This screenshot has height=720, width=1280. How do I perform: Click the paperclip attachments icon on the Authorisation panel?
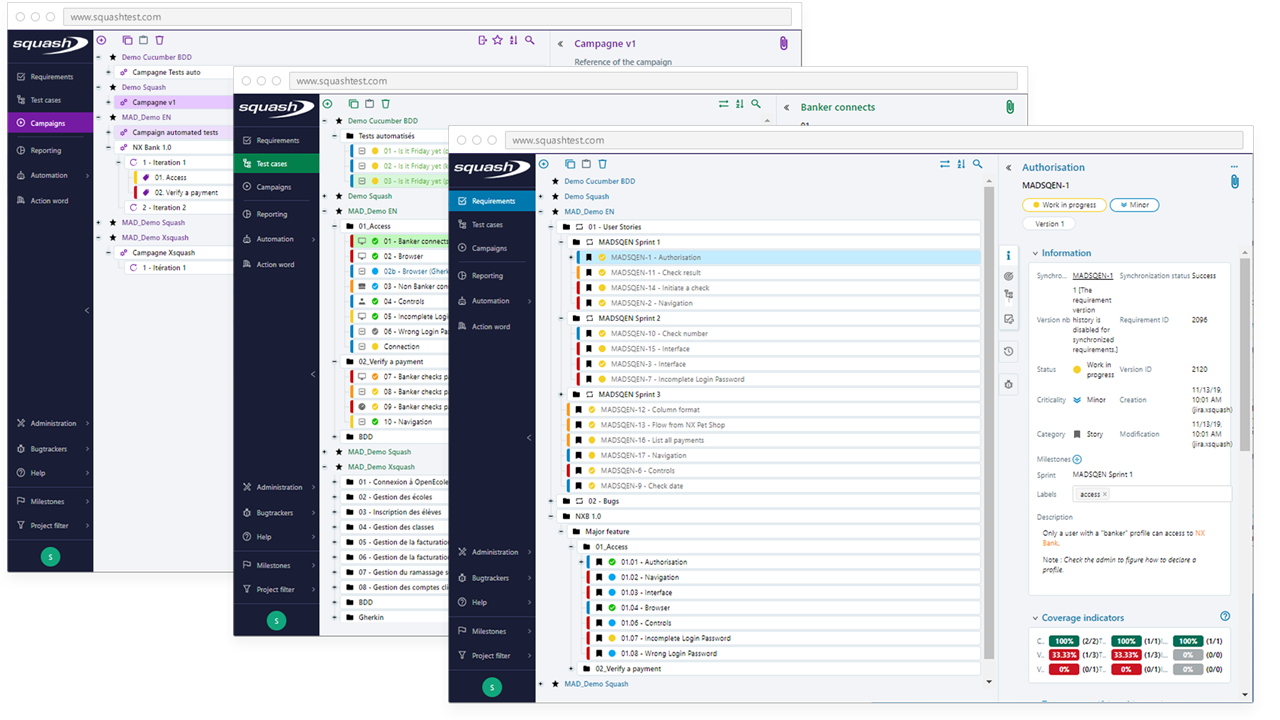(x=1235, y=182)
